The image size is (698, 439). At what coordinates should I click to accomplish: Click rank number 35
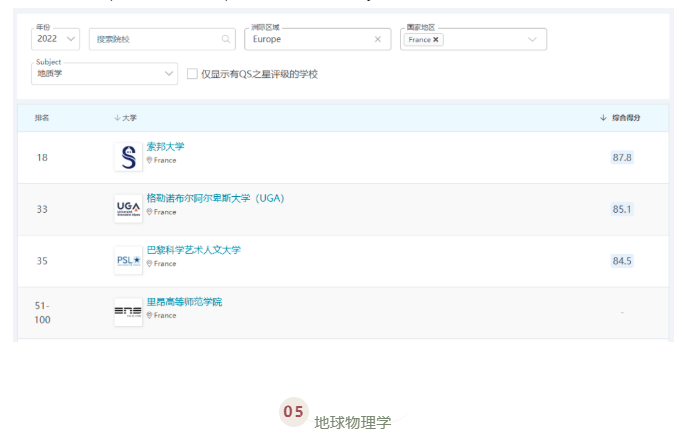click(x=42, y=261)
